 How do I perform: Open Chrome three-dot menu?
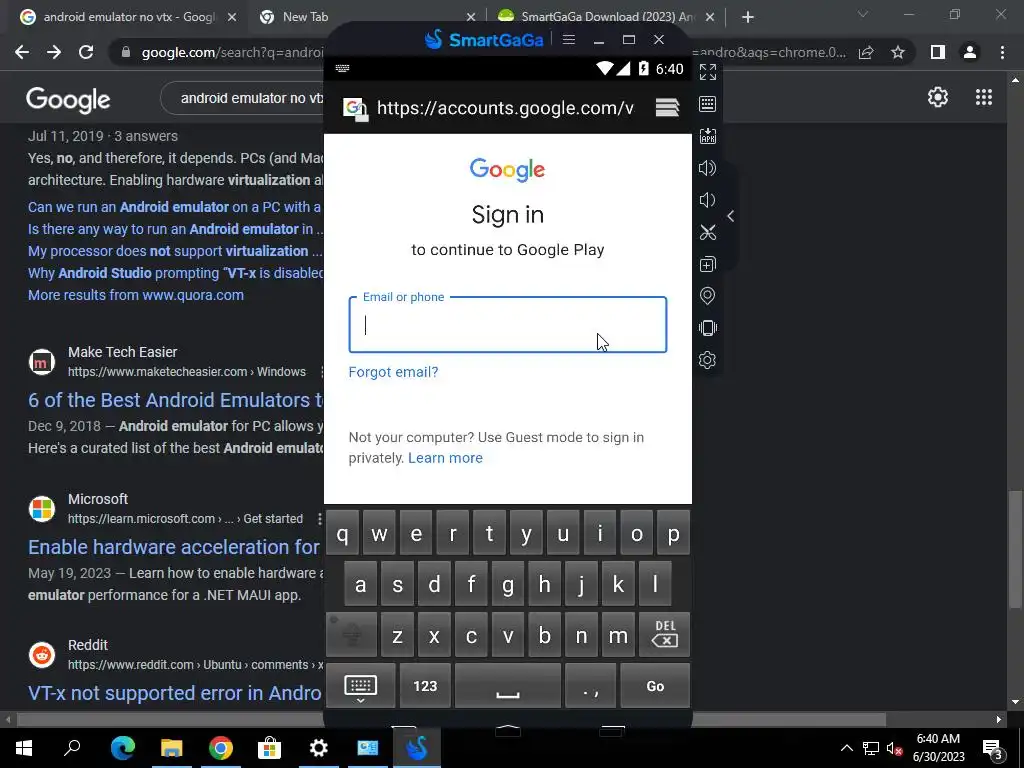click(1002, 52)
